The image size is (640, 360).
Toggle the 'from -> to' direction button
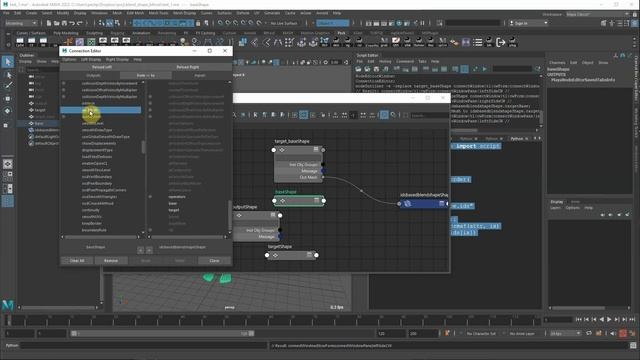[146, 76]
